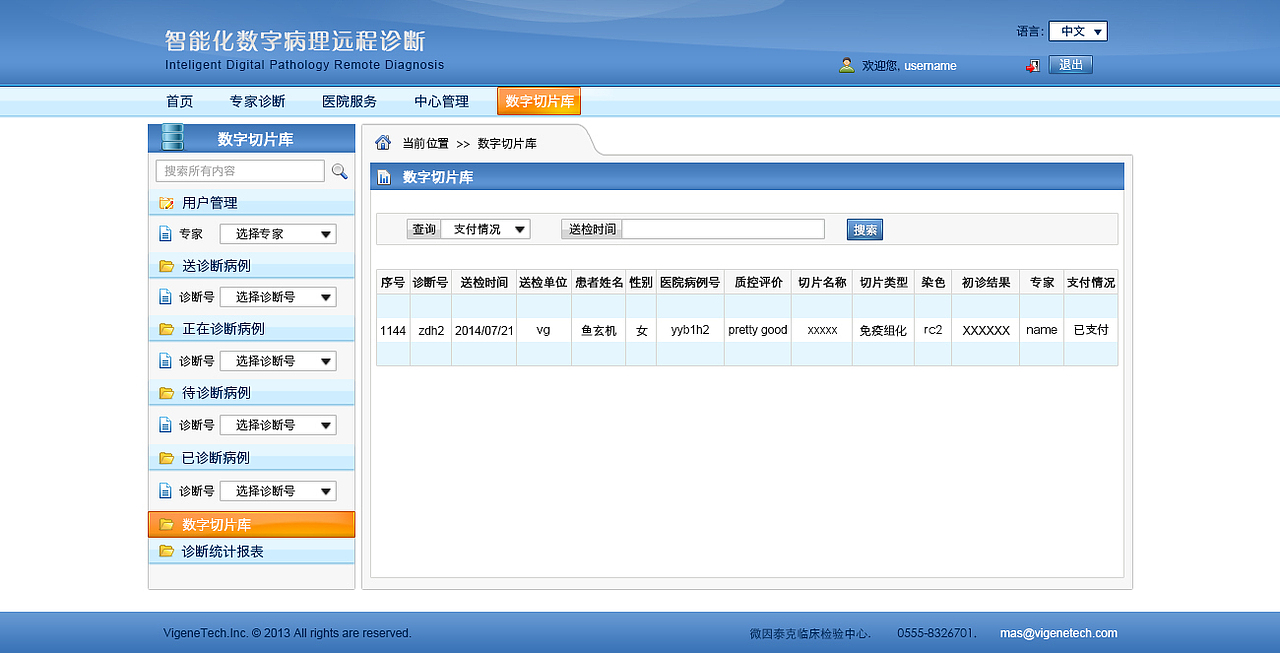Click the XXXXXX initial diagnosis cell
Image resolution: width=1280 pixels, height=653 pixels.
click(986, 330)
